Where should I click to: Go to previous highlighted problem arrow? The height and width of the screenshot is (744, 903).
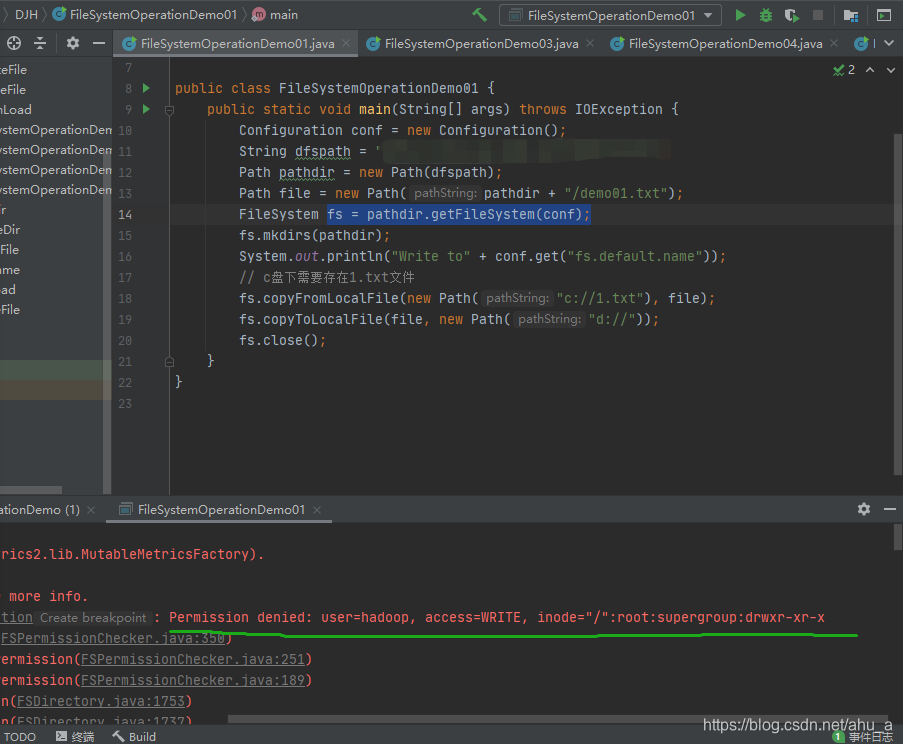point(870,70)
